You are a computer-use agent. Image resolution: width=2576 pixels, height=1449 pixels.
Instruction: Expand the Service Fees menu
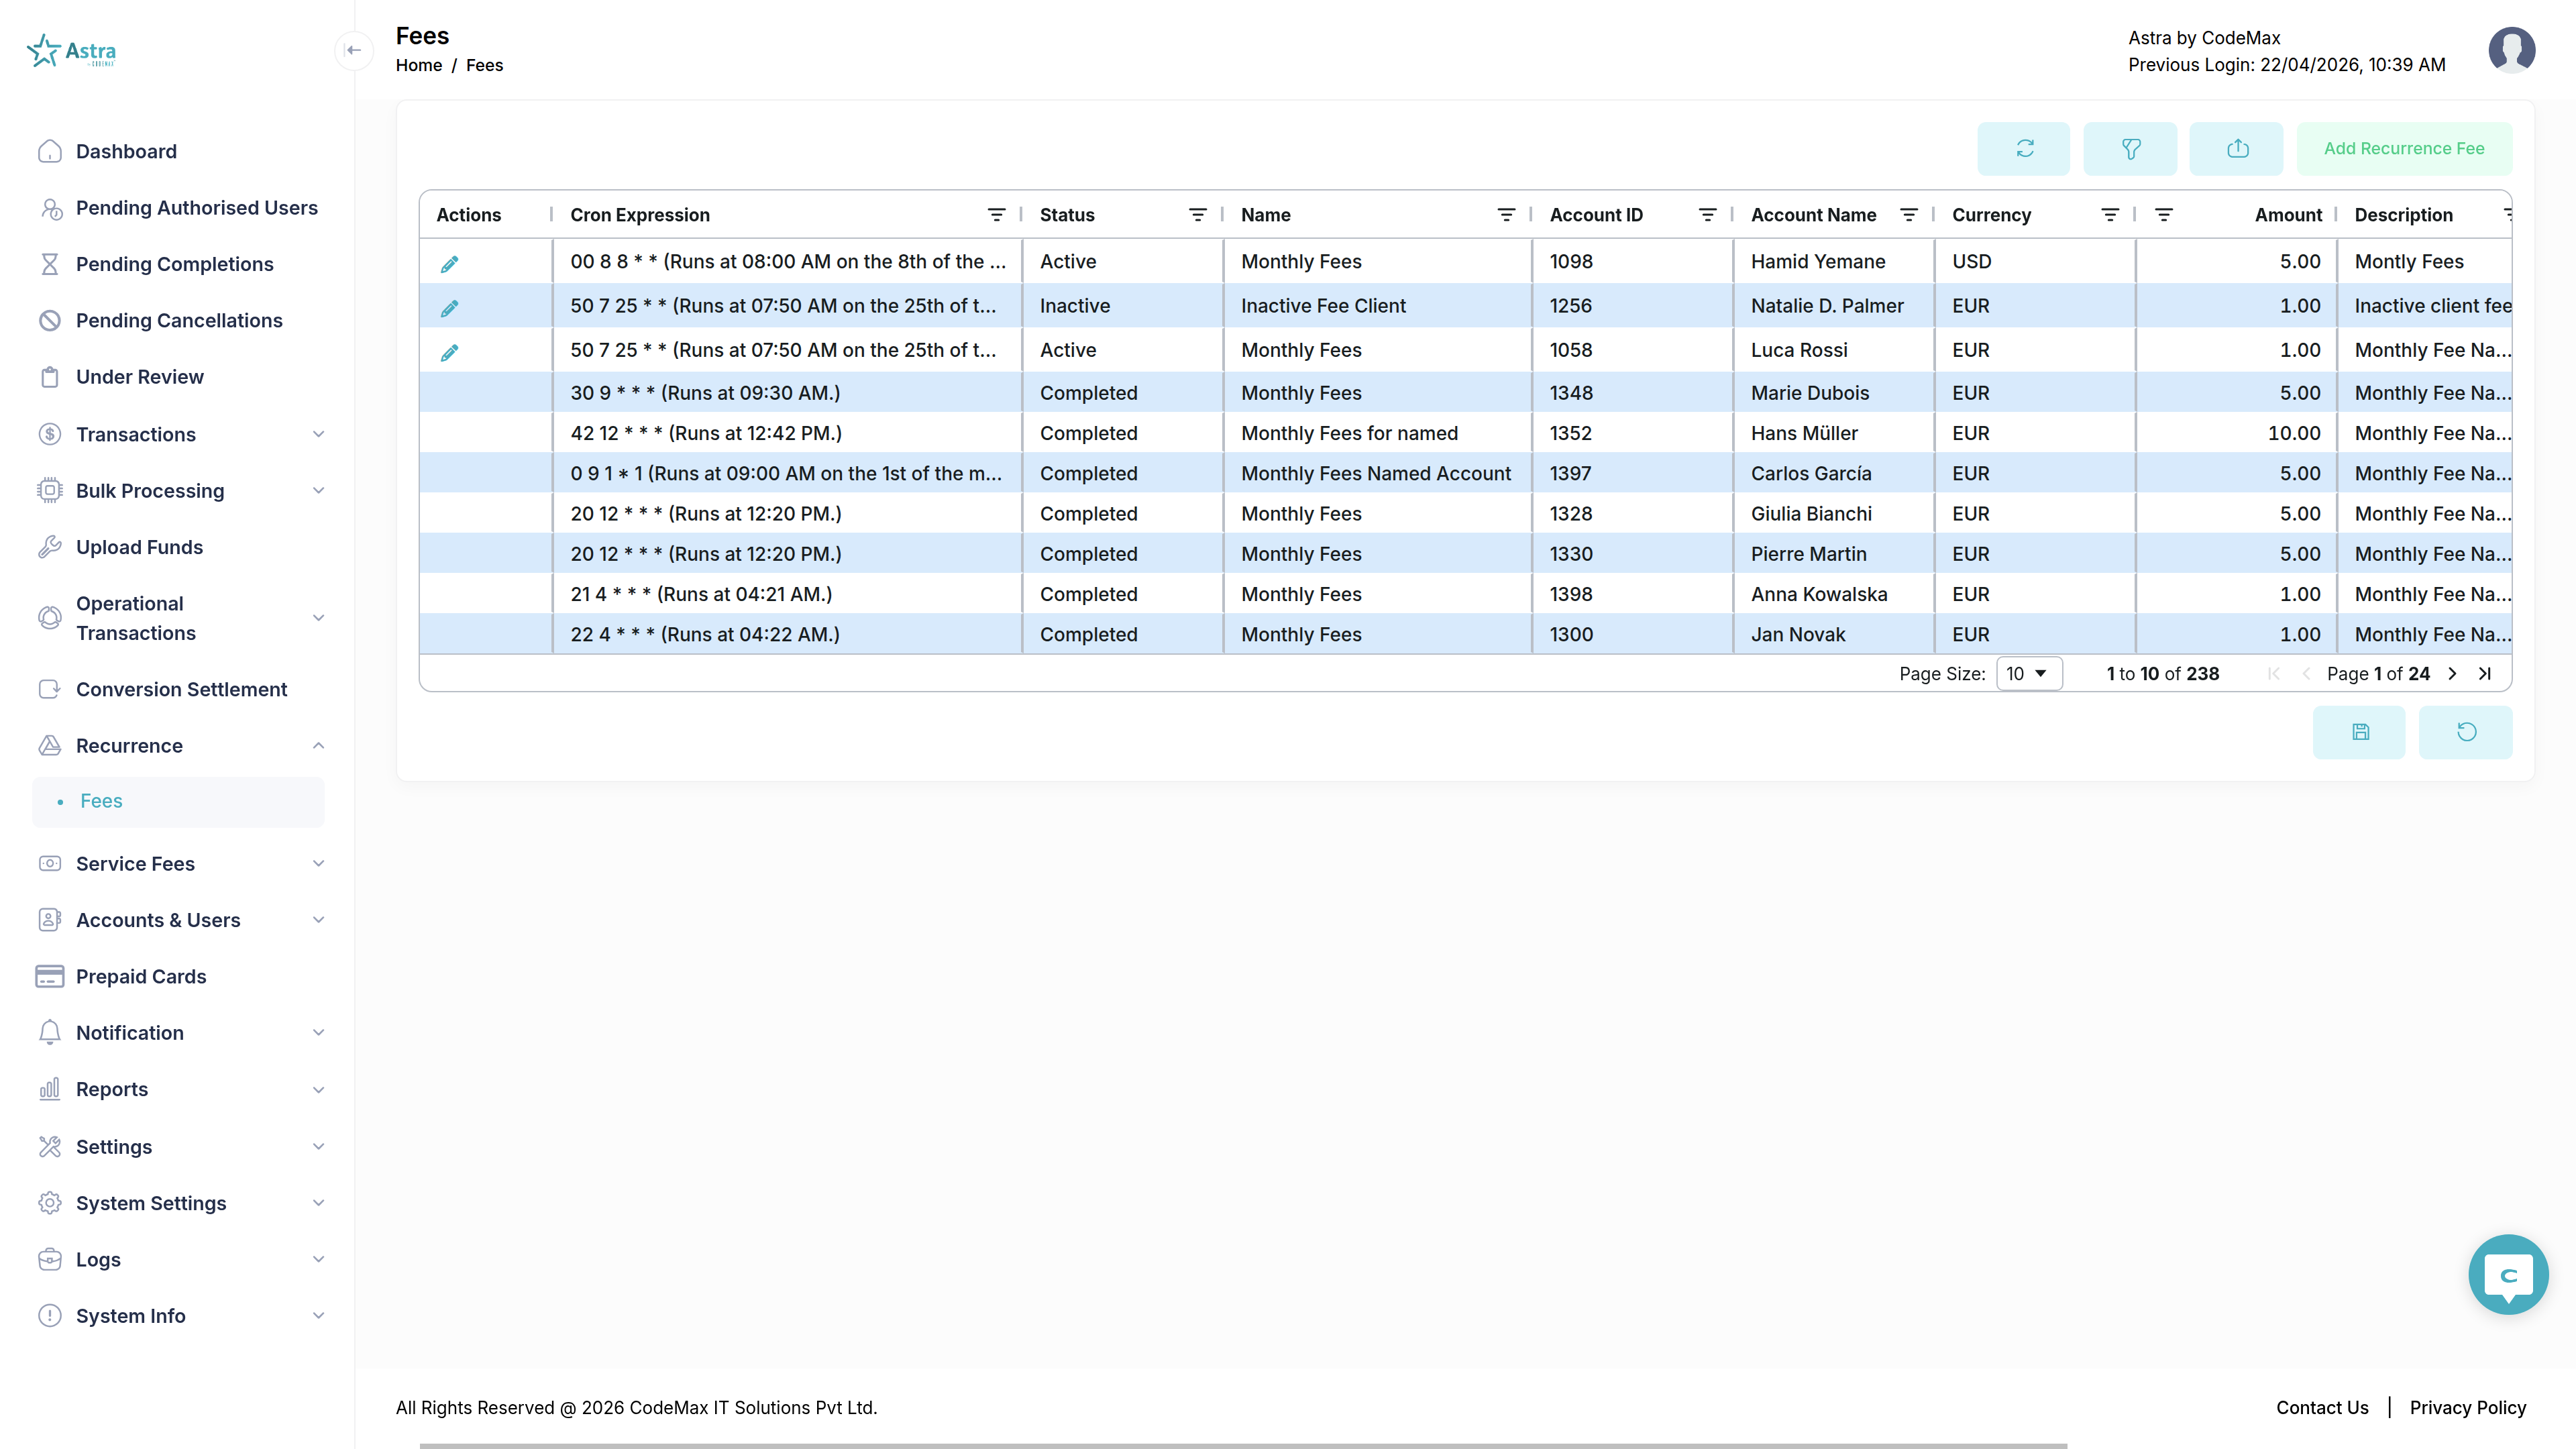point(180,864)
